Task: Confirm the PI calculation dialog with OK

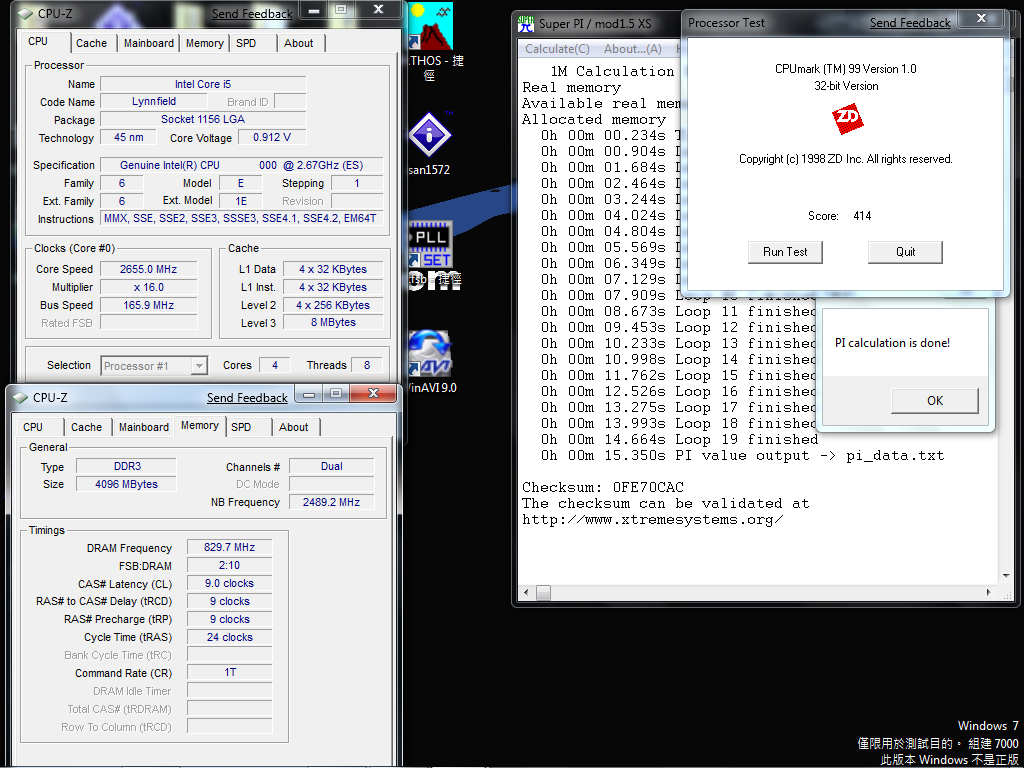Action: [x=935, y=400]
